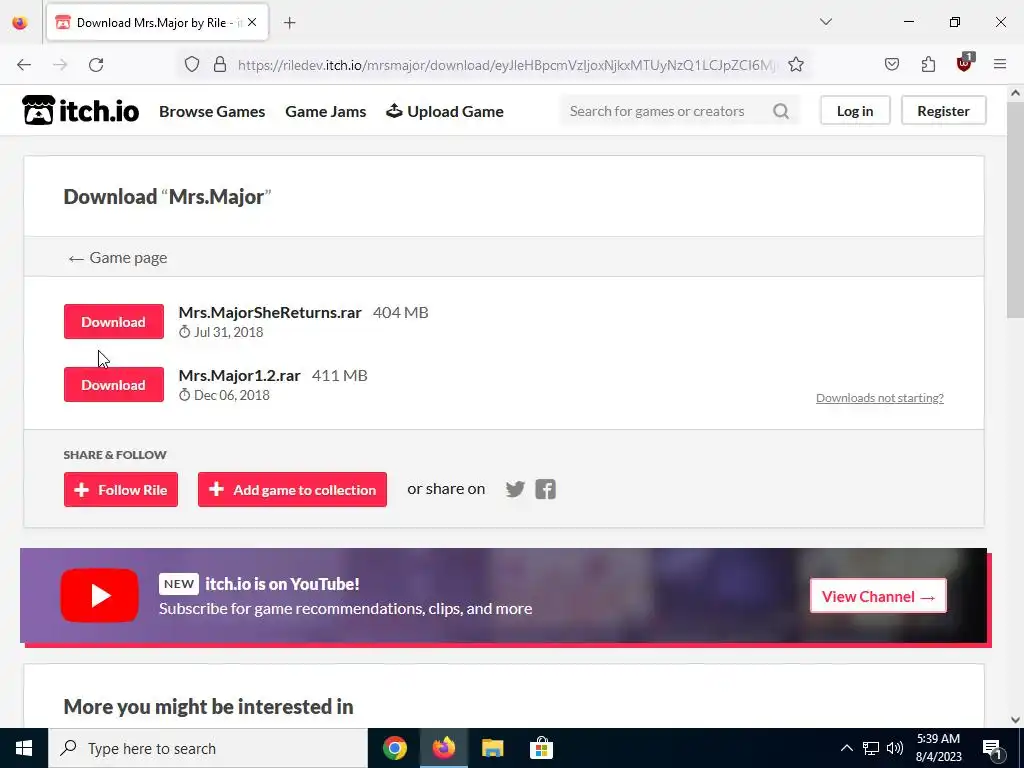This screenshot has height=768, width=1024.
Task: Click the Windows taskbar search box
Action: (x=208, y=748)
